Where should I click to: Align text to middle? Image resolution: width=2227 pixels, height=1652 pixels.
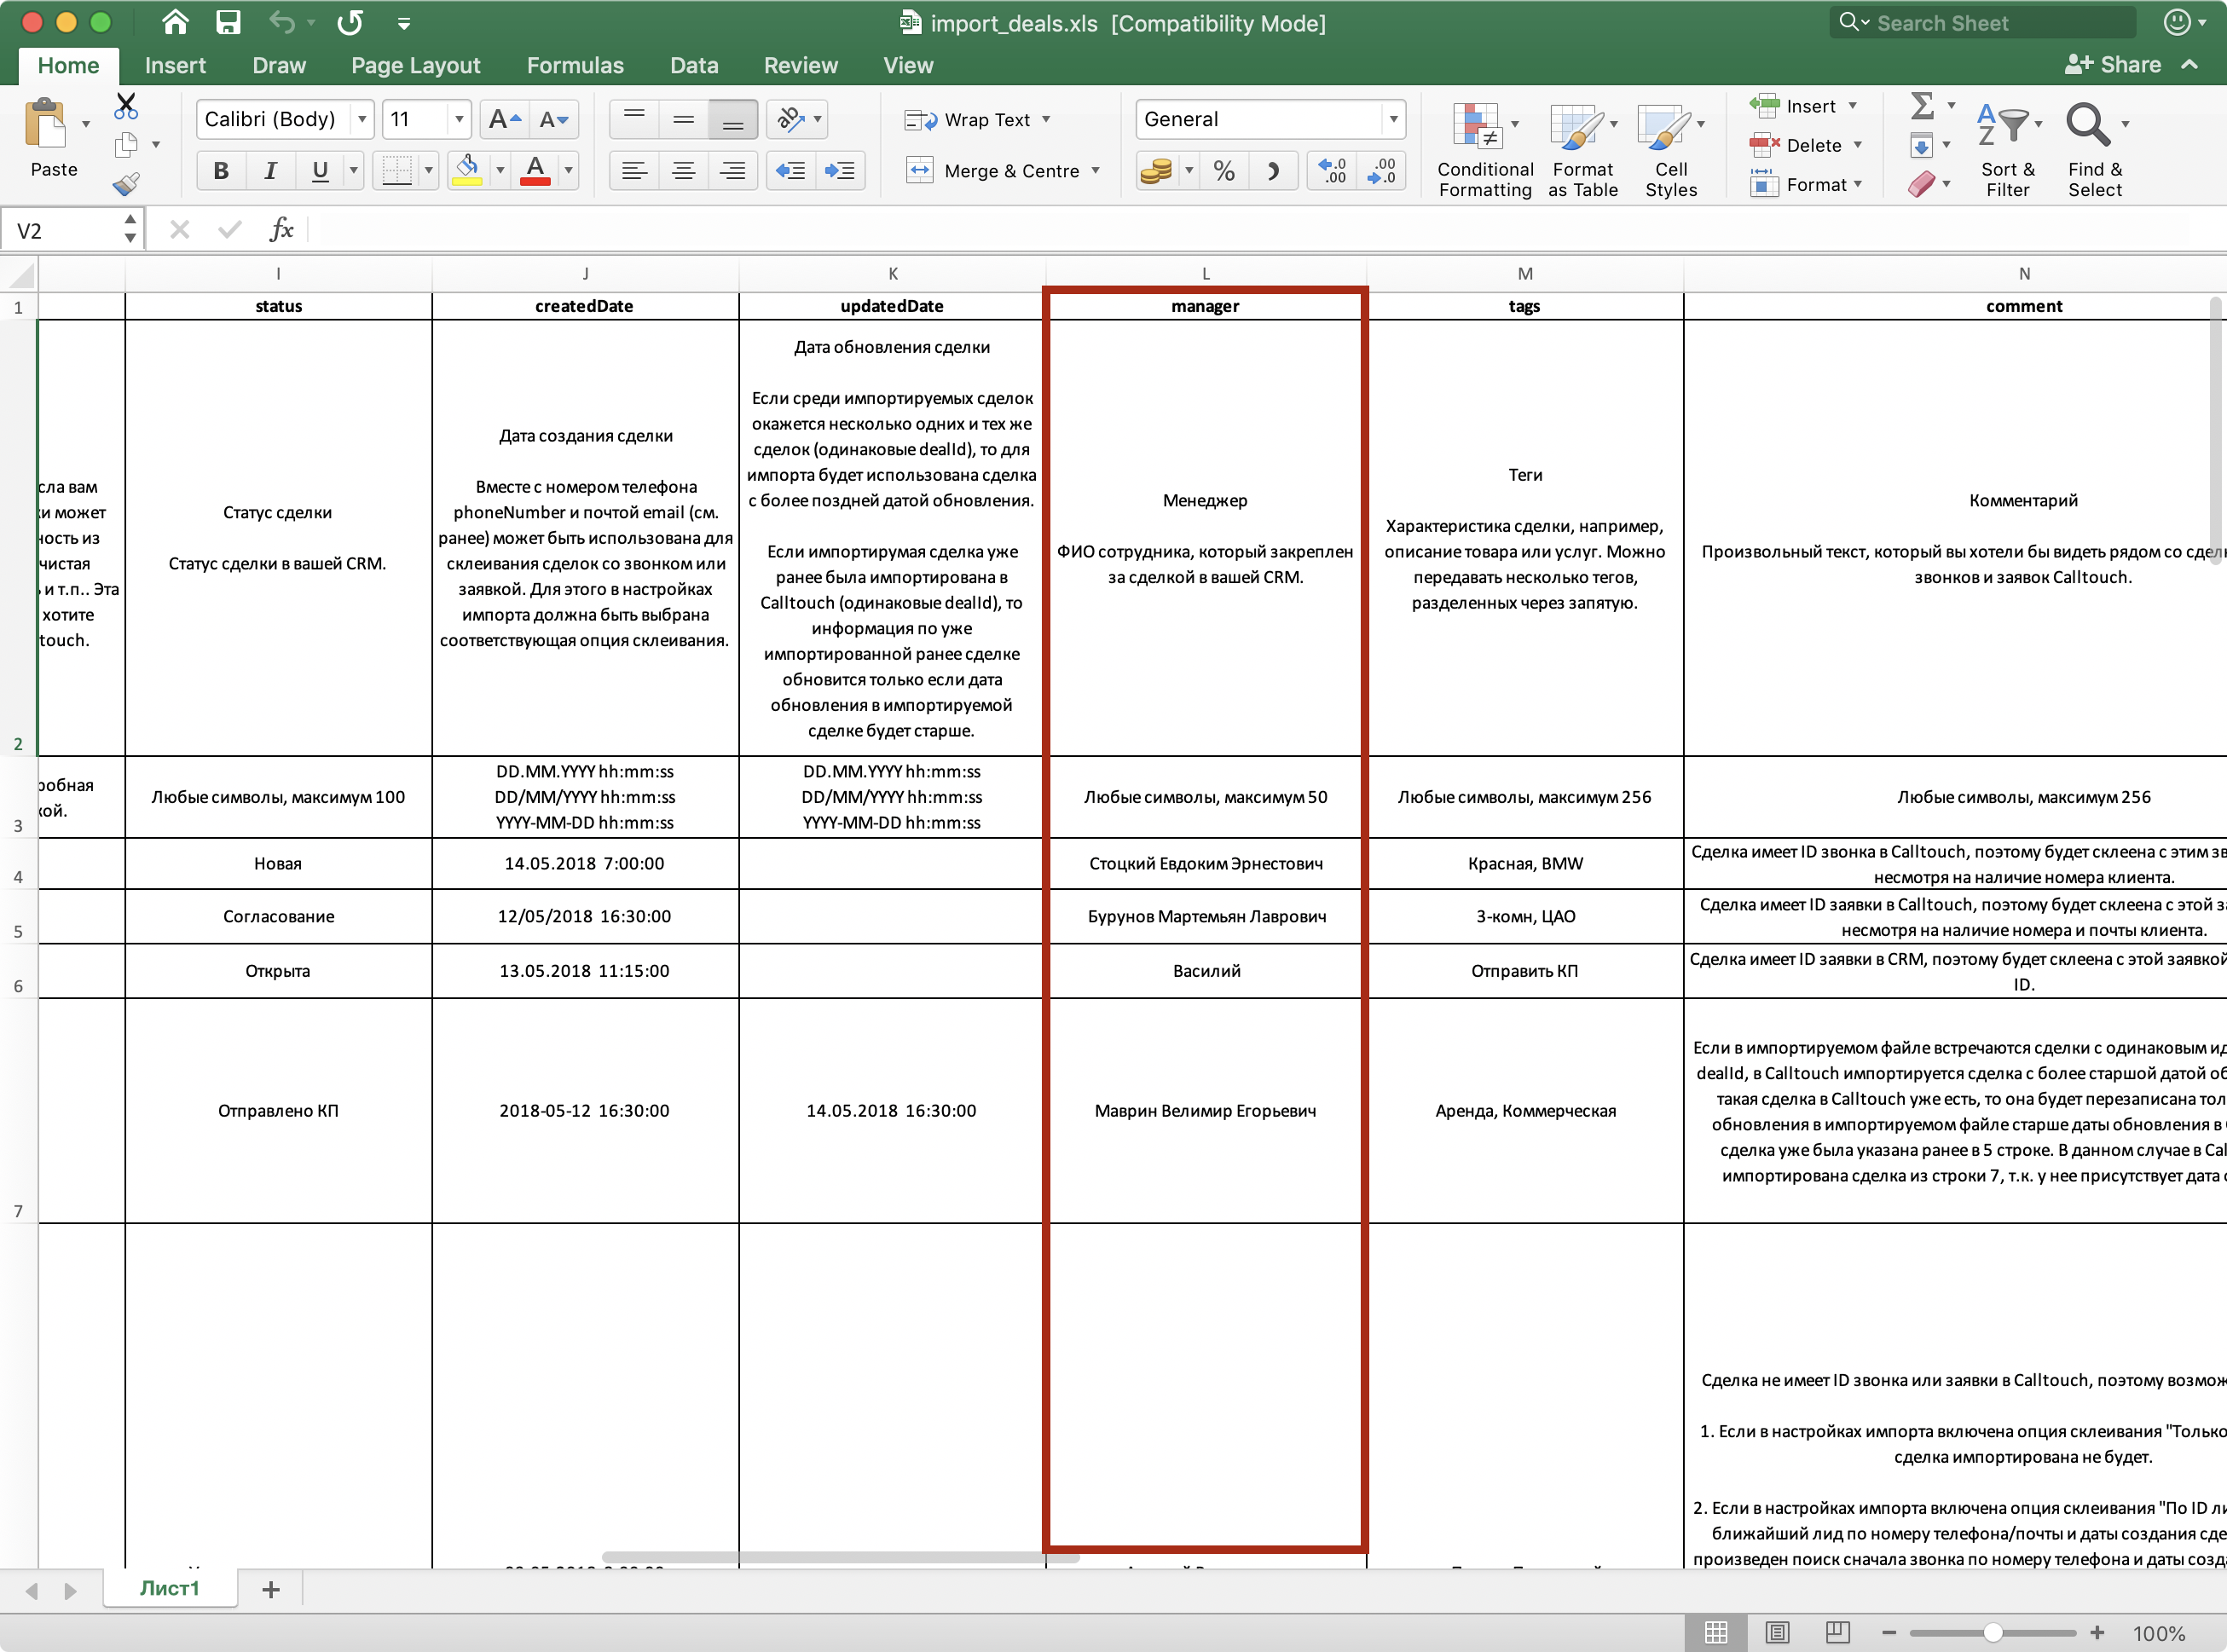[x=683, y=120]
